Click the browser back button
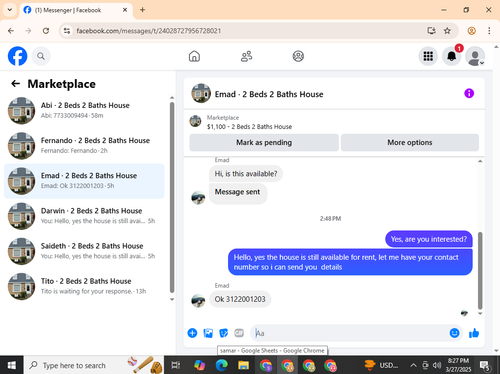 click(11, 31)
